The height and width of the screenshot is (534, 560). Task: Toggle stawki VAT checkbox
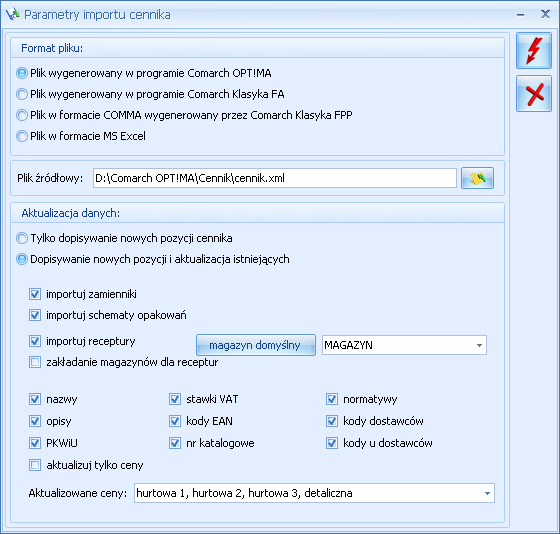coord(175,399)
